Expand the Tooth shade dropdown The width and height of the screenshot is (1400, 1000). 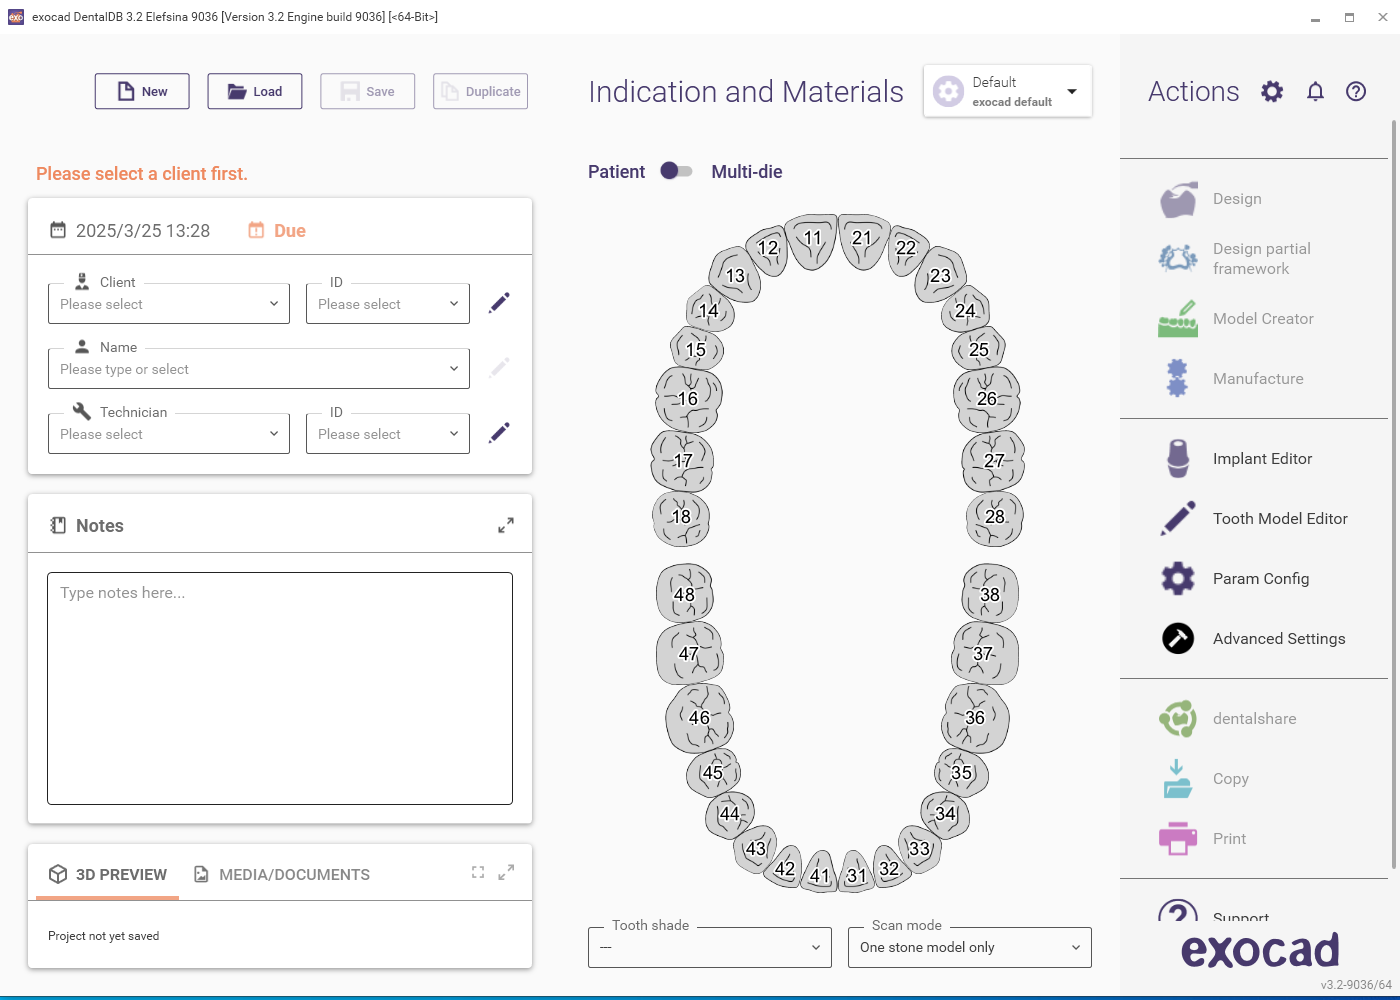pos(710,947)
